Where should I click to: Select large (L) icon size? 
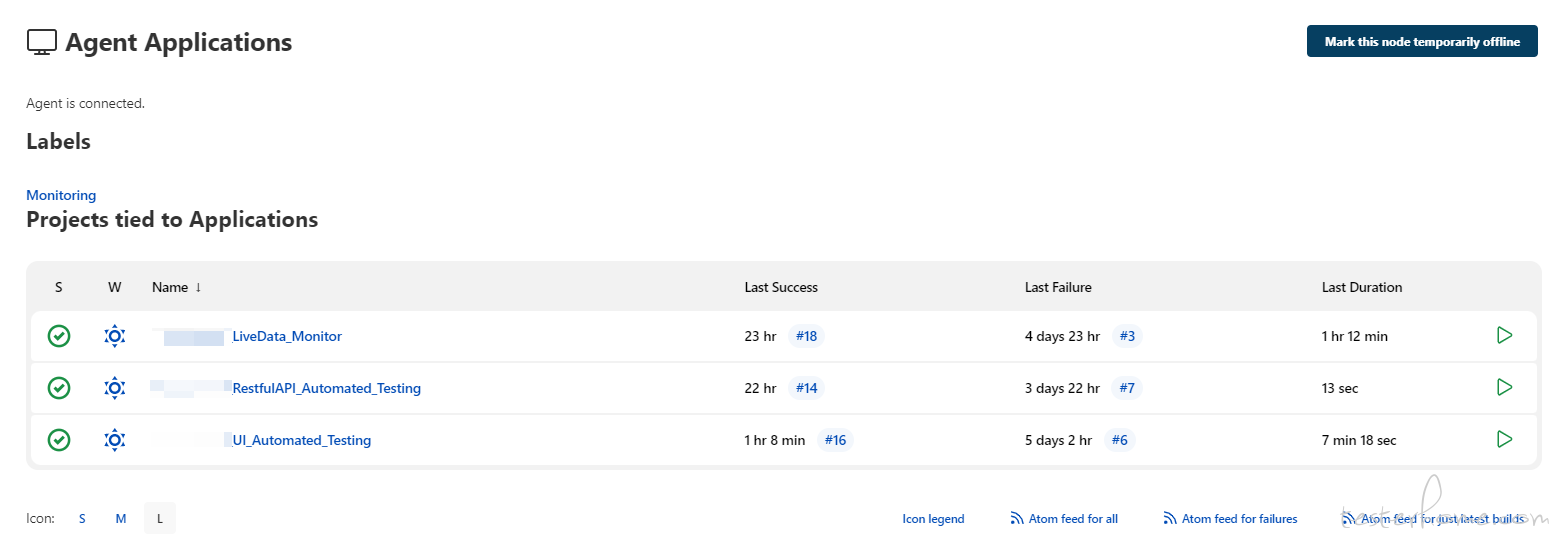[160, 519]
